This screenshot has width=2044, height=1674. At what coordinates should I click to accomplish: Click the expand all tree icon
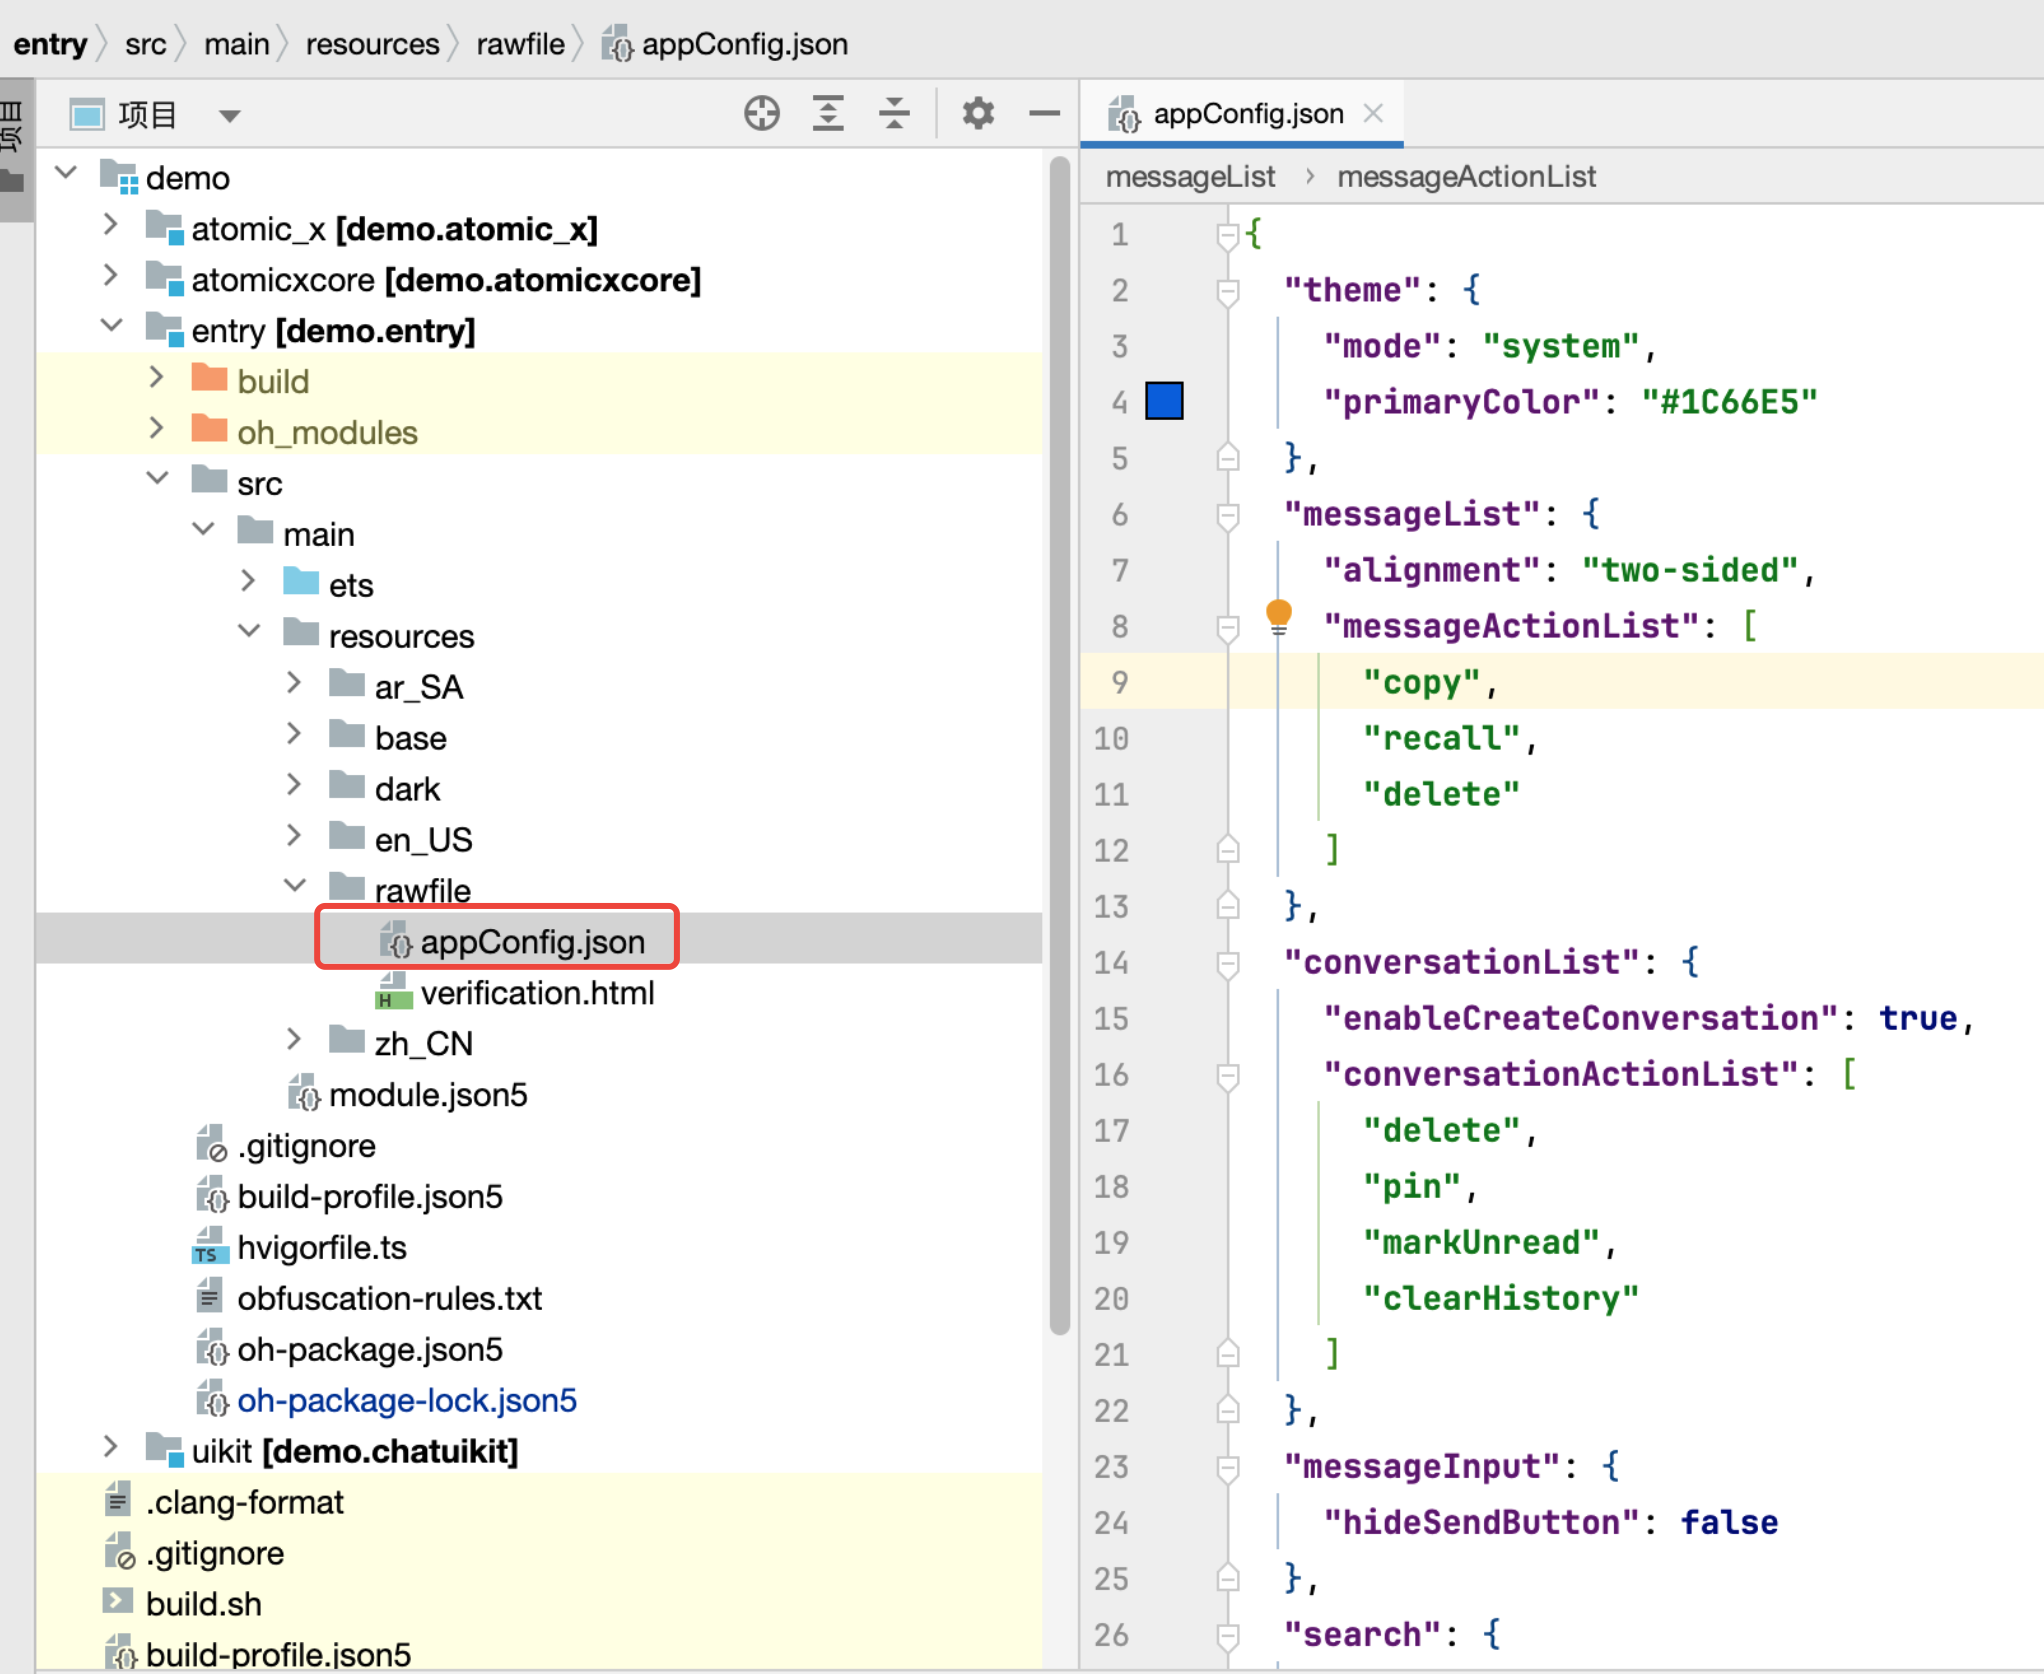[x=828, y=114]
